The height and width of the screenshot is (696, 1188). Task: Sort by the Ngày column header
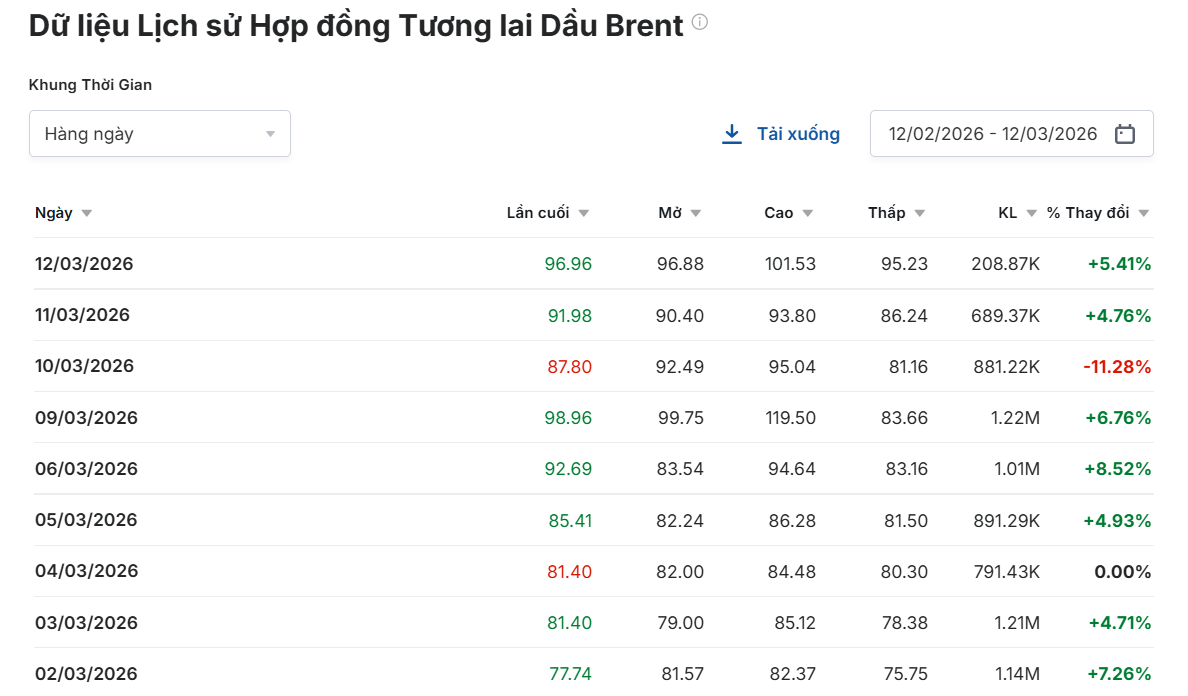(54, 213)
